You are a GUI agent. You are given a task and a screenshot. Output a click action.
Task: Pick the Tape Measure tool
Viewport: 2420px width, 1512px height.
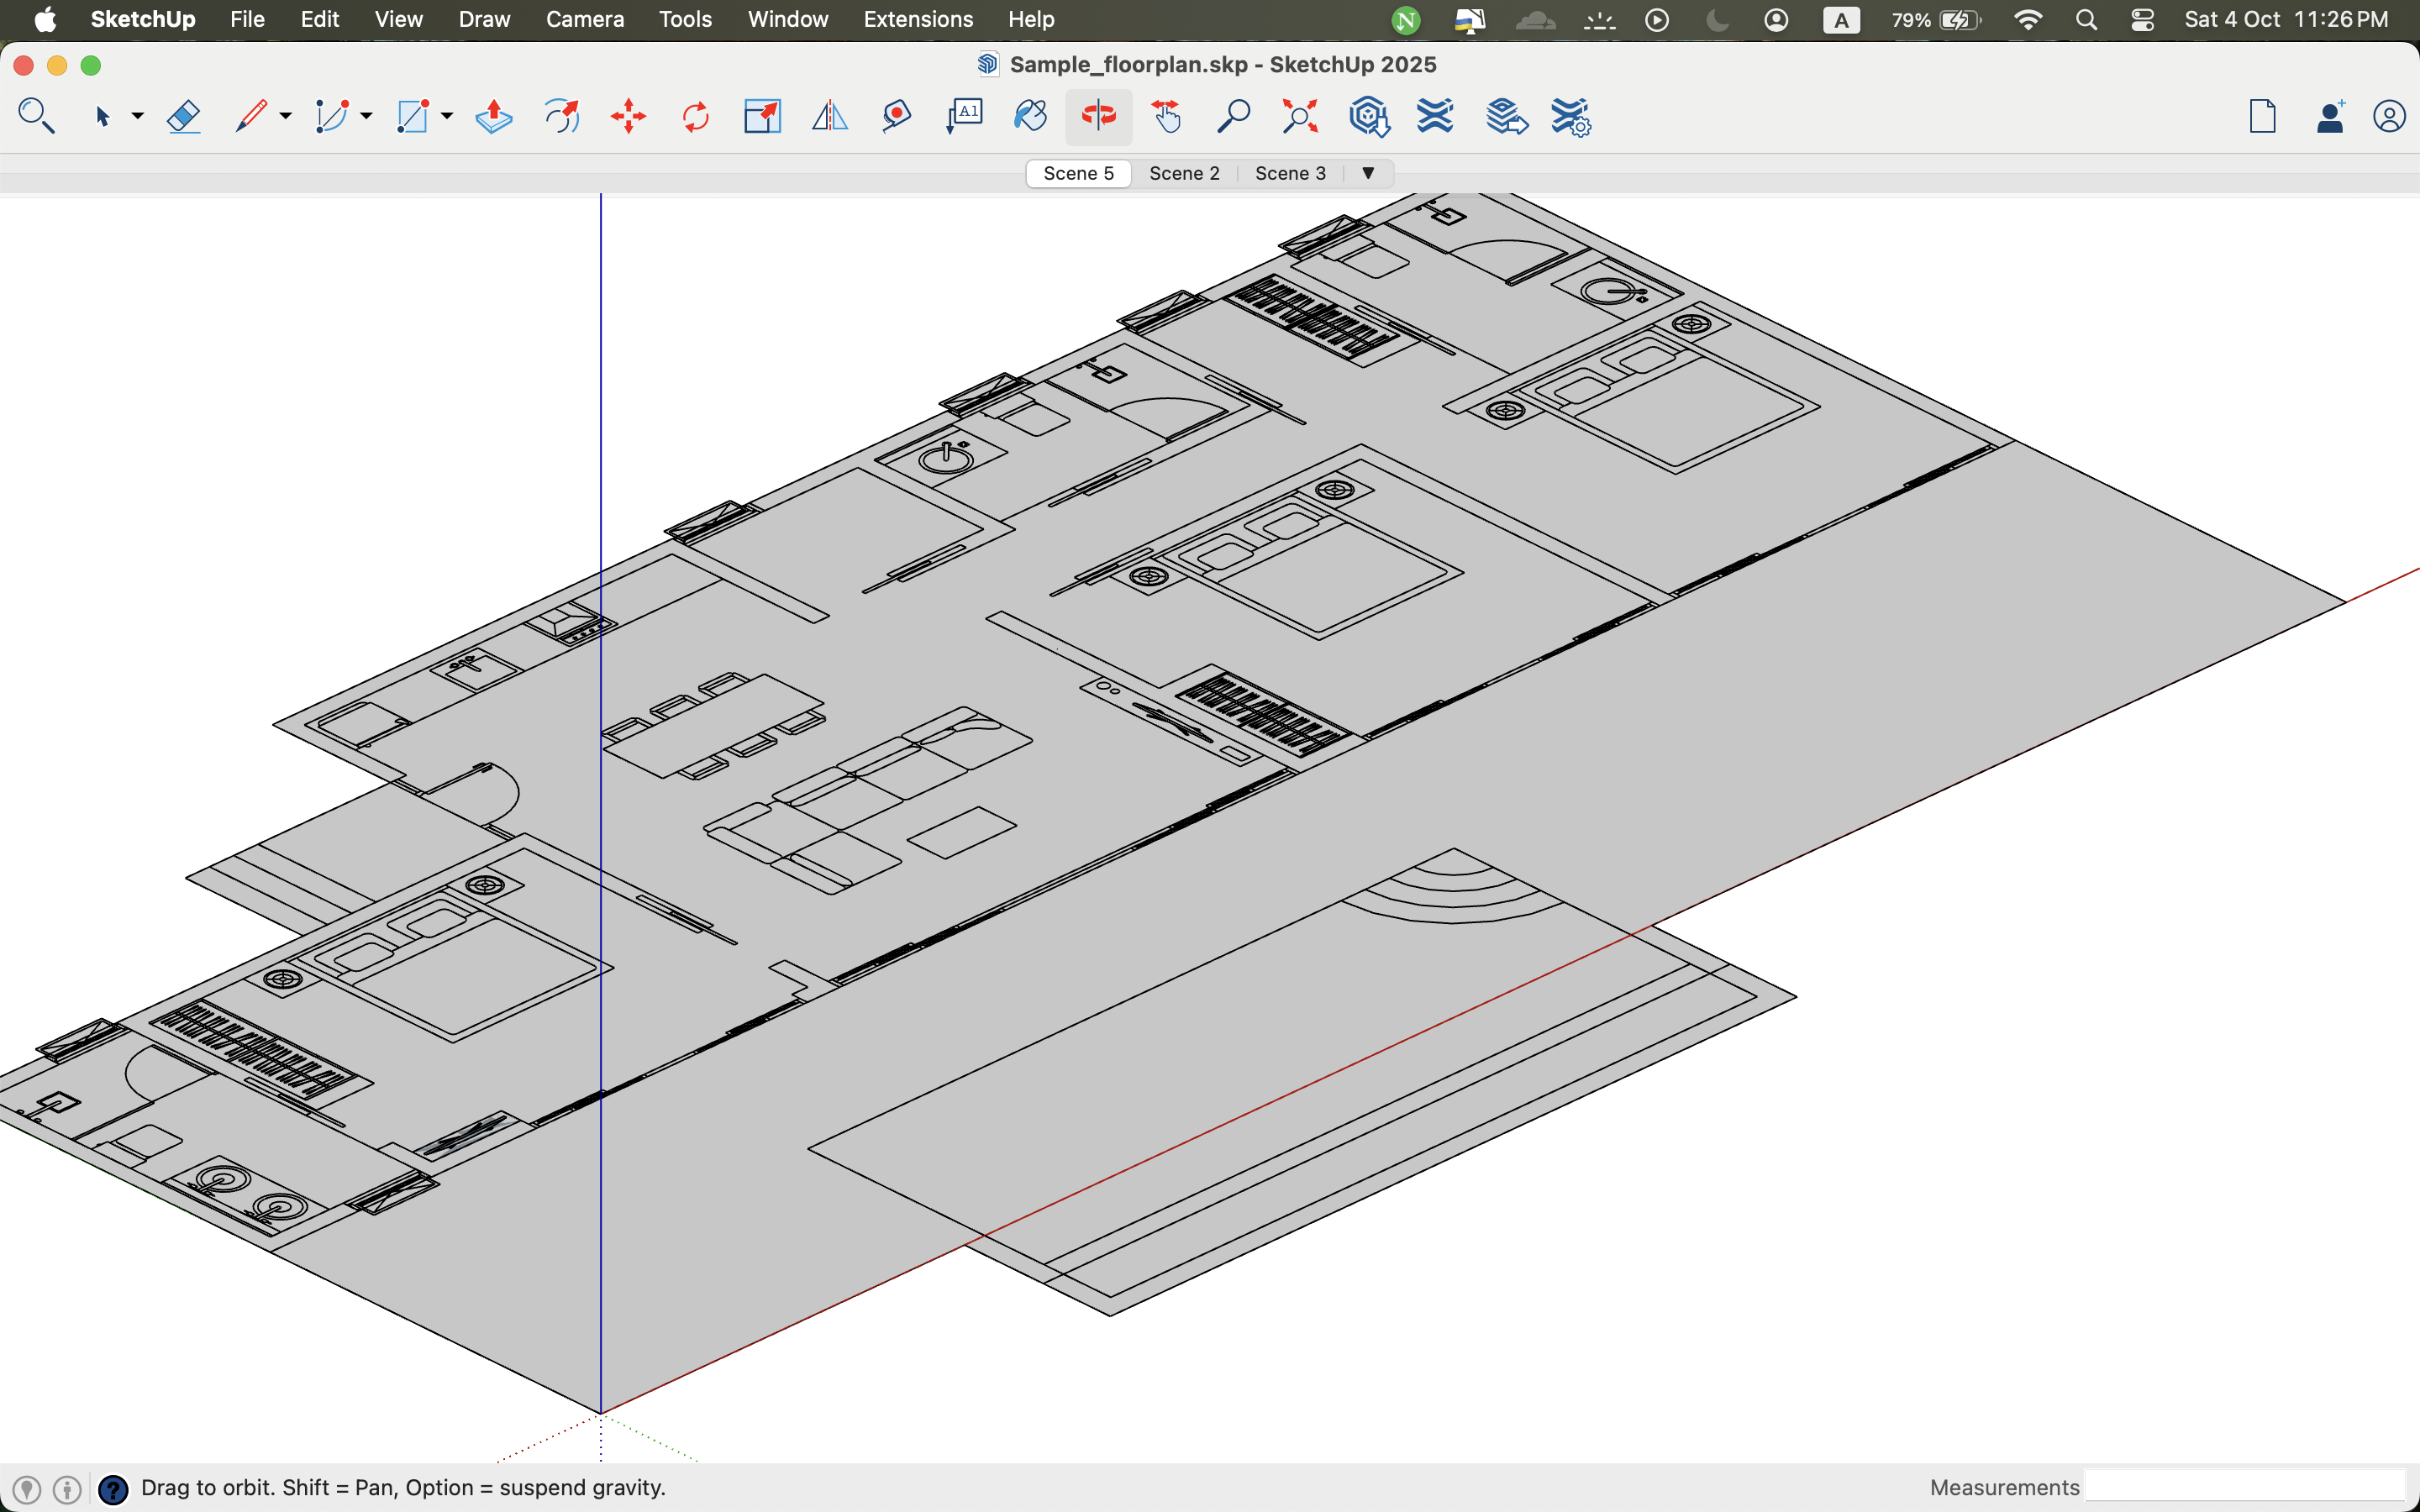click(x=895, y=117)
